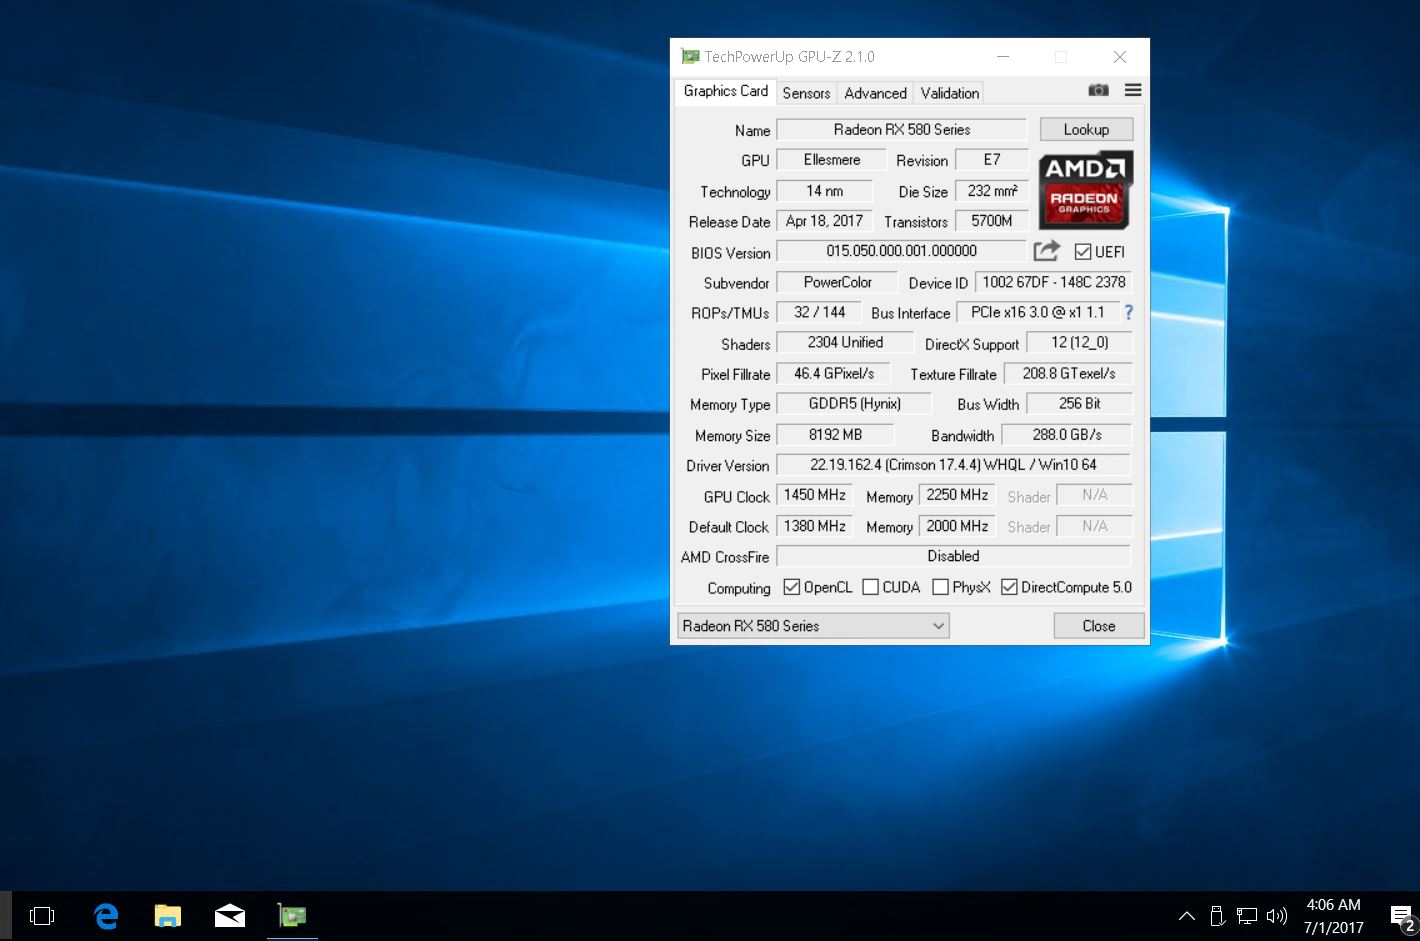
Task: Show hidden system tray icons
Action: pyautogui.click(x=1186, y=915)
